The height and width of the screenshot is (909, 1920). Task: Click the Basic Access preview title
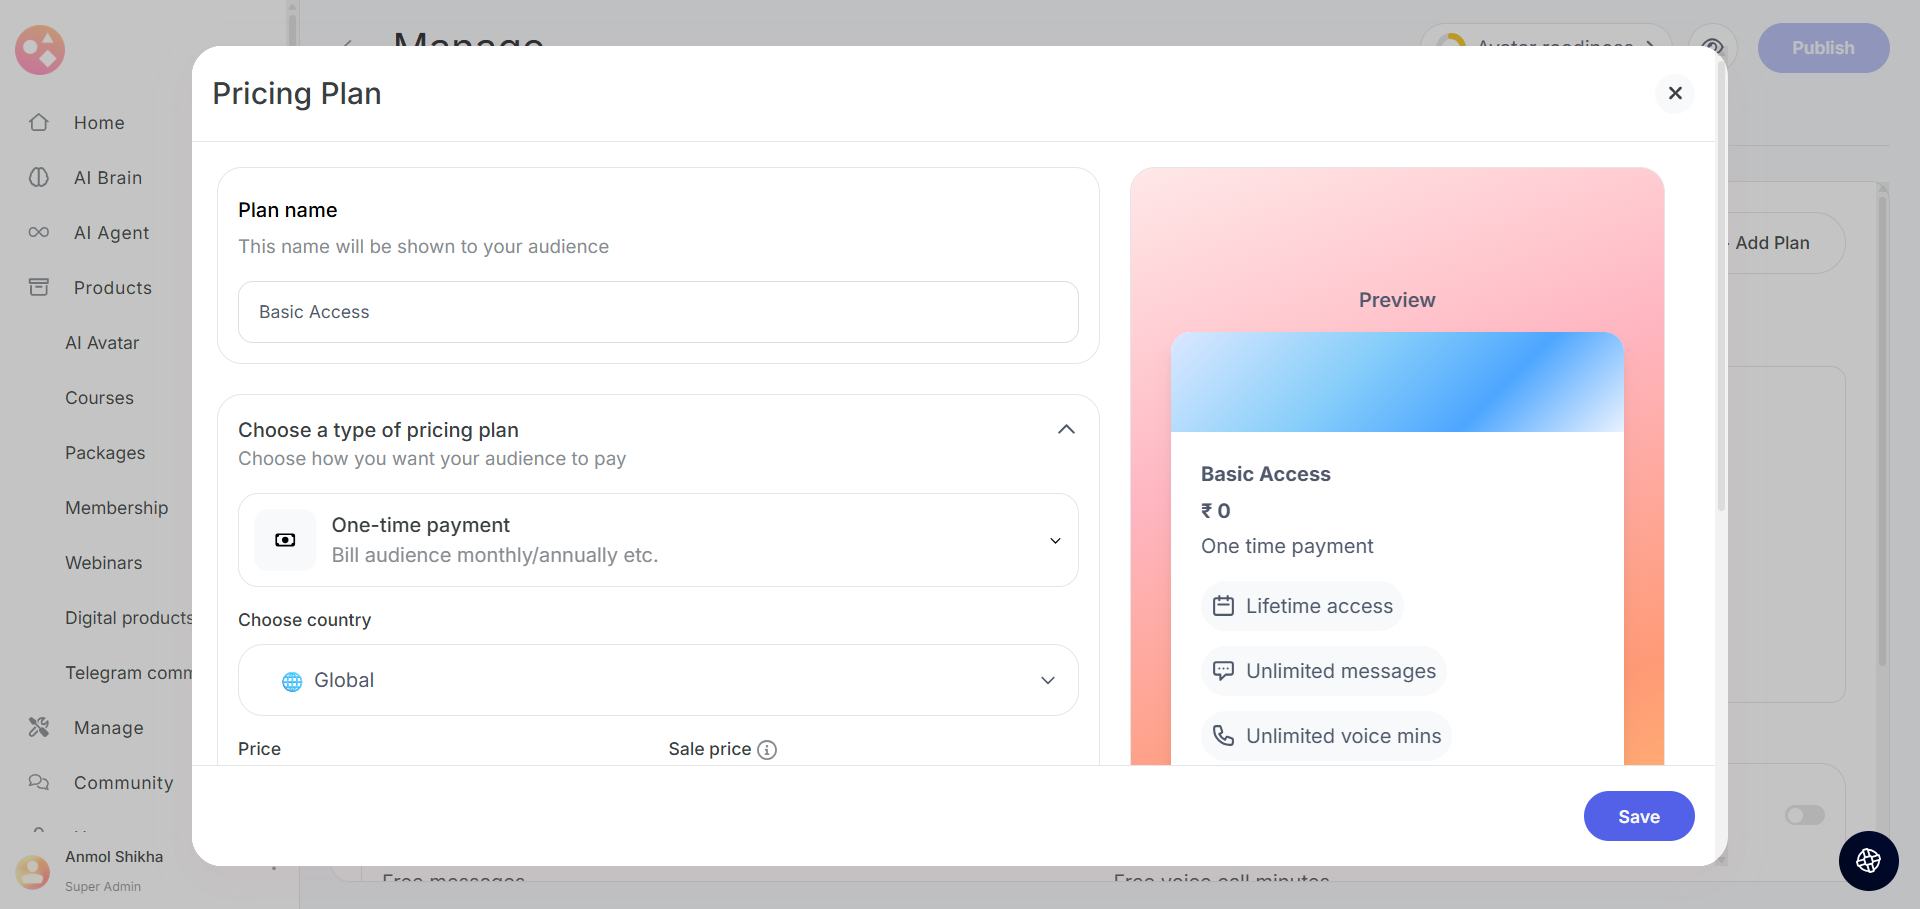click(1266, 474)
